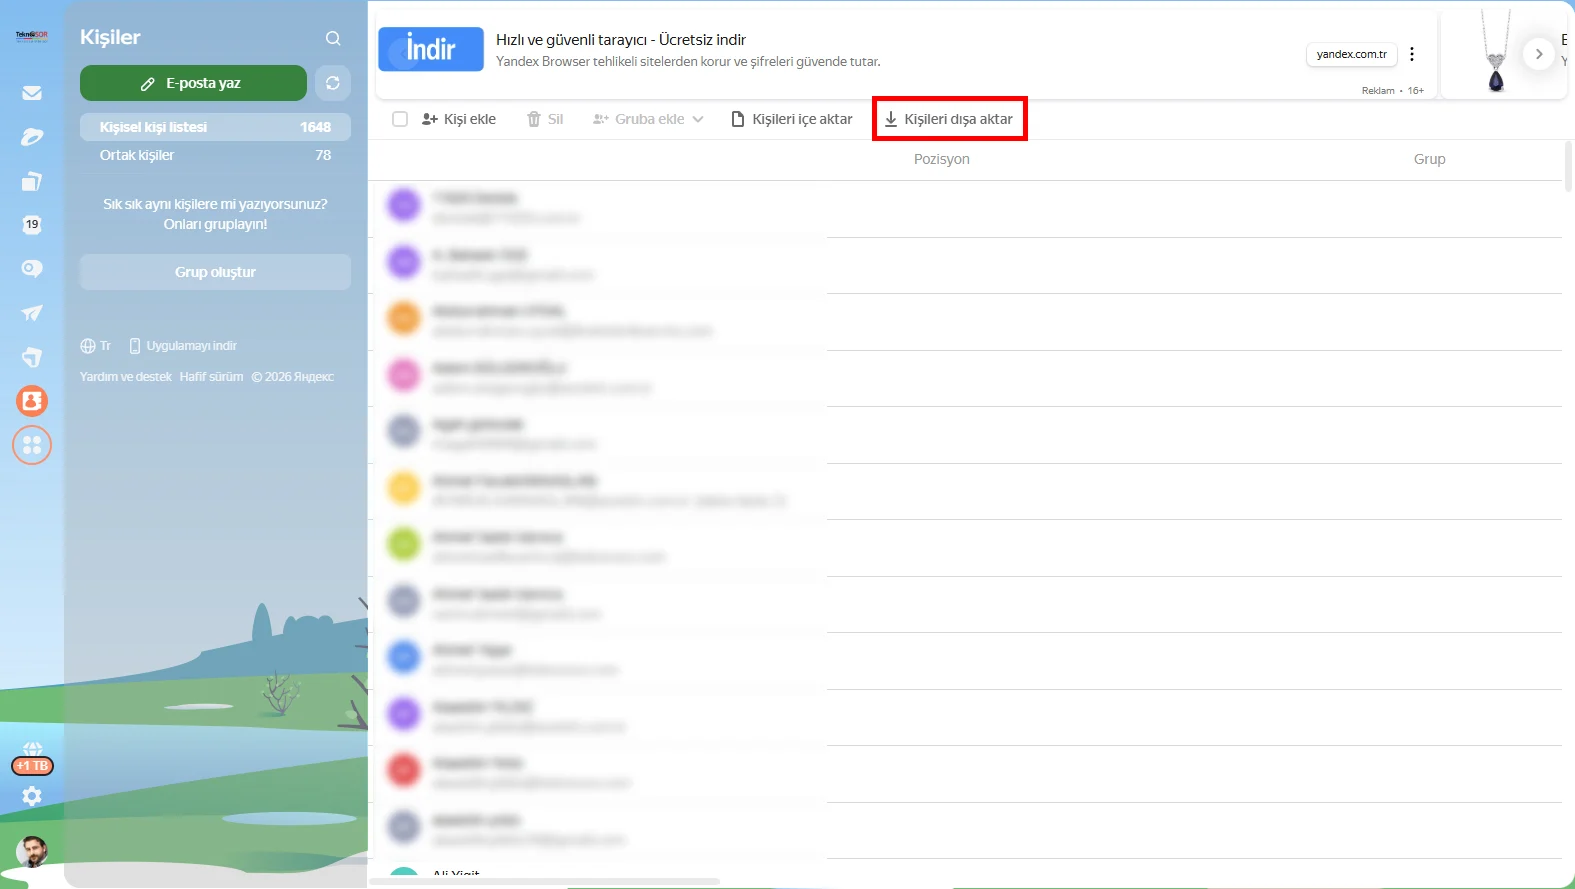Click Kişileri dışa aktar
The width and height of the screenshot is (1575, 889).
click(949, 119)
